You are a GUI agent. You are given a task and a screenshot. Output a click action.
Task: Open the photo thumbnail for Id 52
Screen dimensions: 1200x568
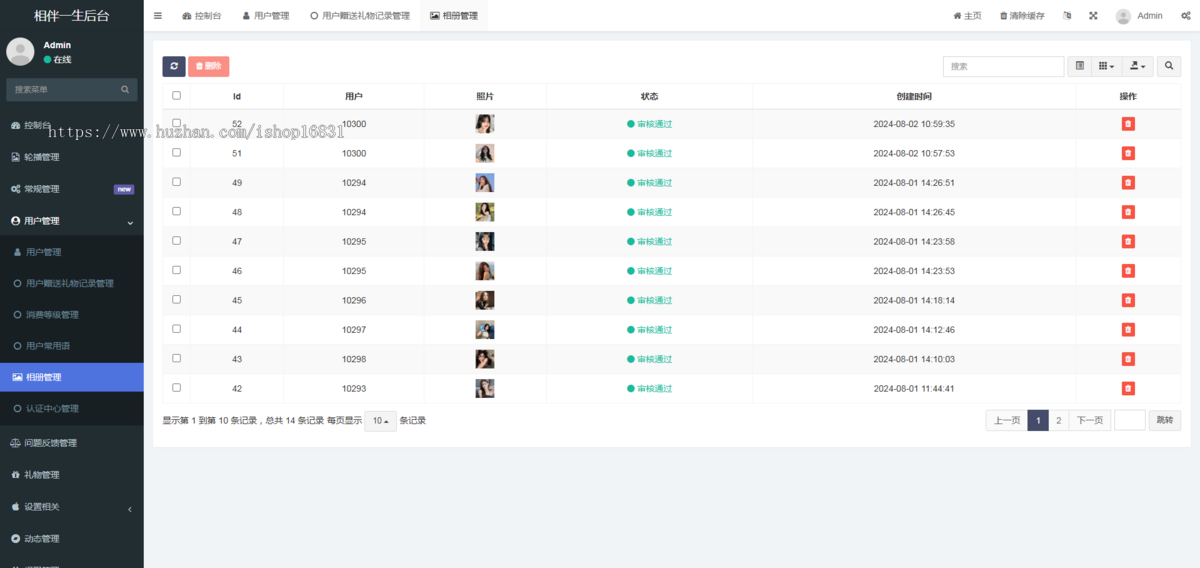coord(485,124)
